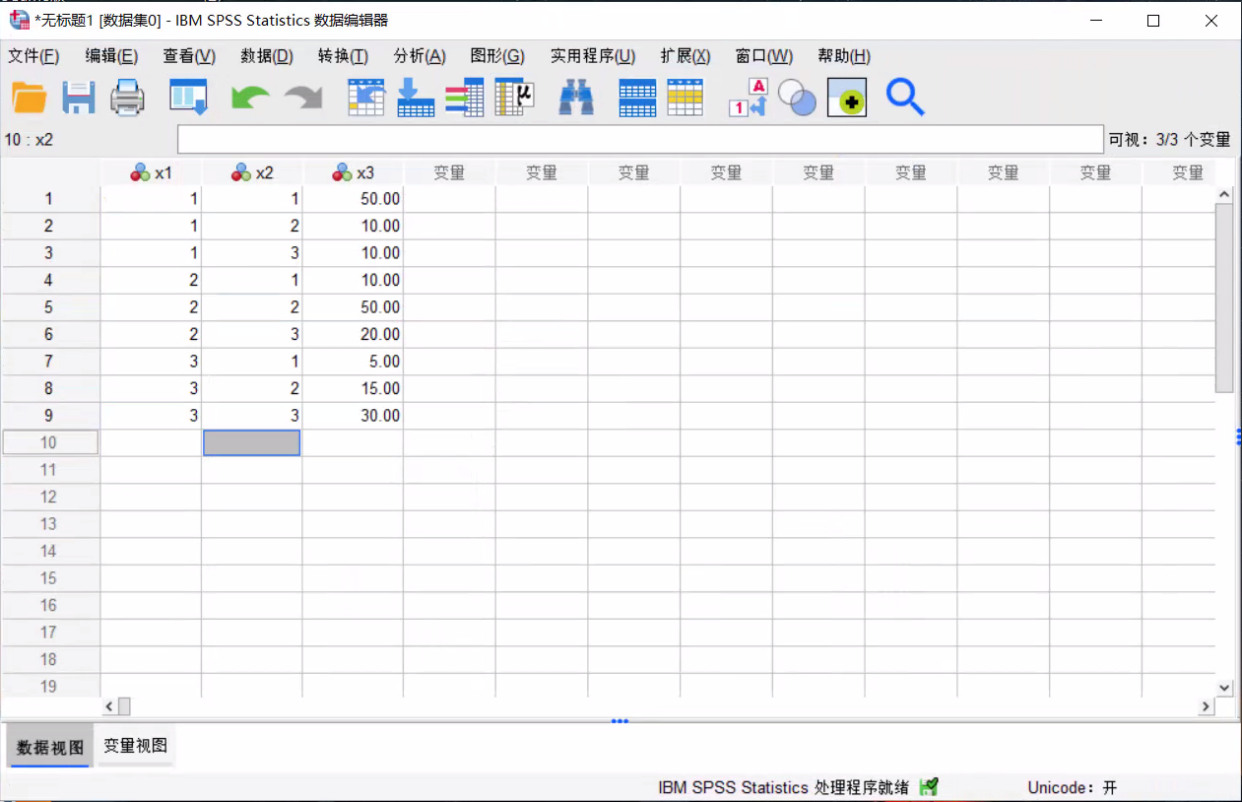Select the 数据视图 tab
The image size is (1242, 802).
[50, 747]
